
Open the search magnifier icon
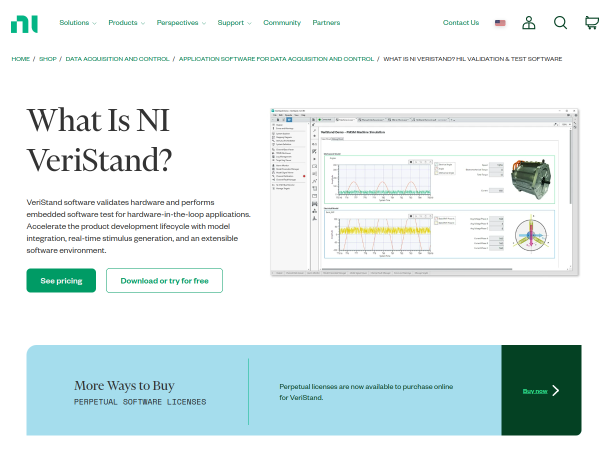click(x=560, y=23)
